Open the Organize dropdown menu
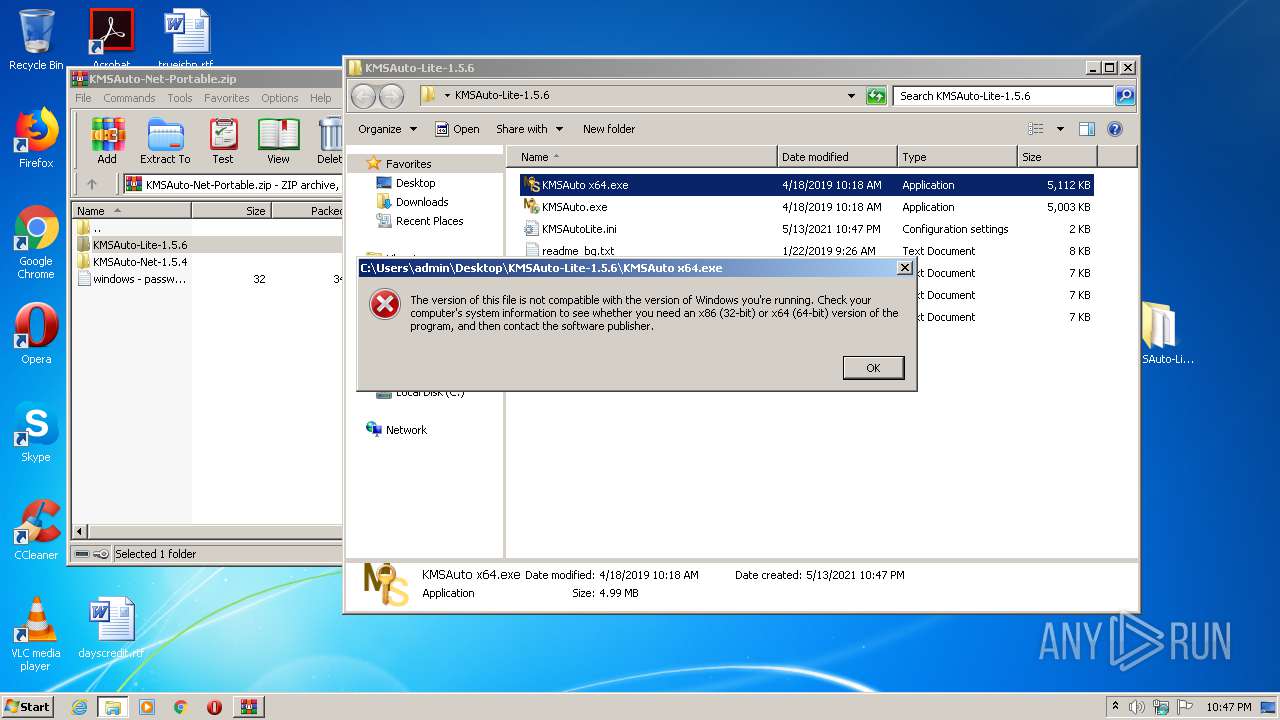 coord(386,129)
